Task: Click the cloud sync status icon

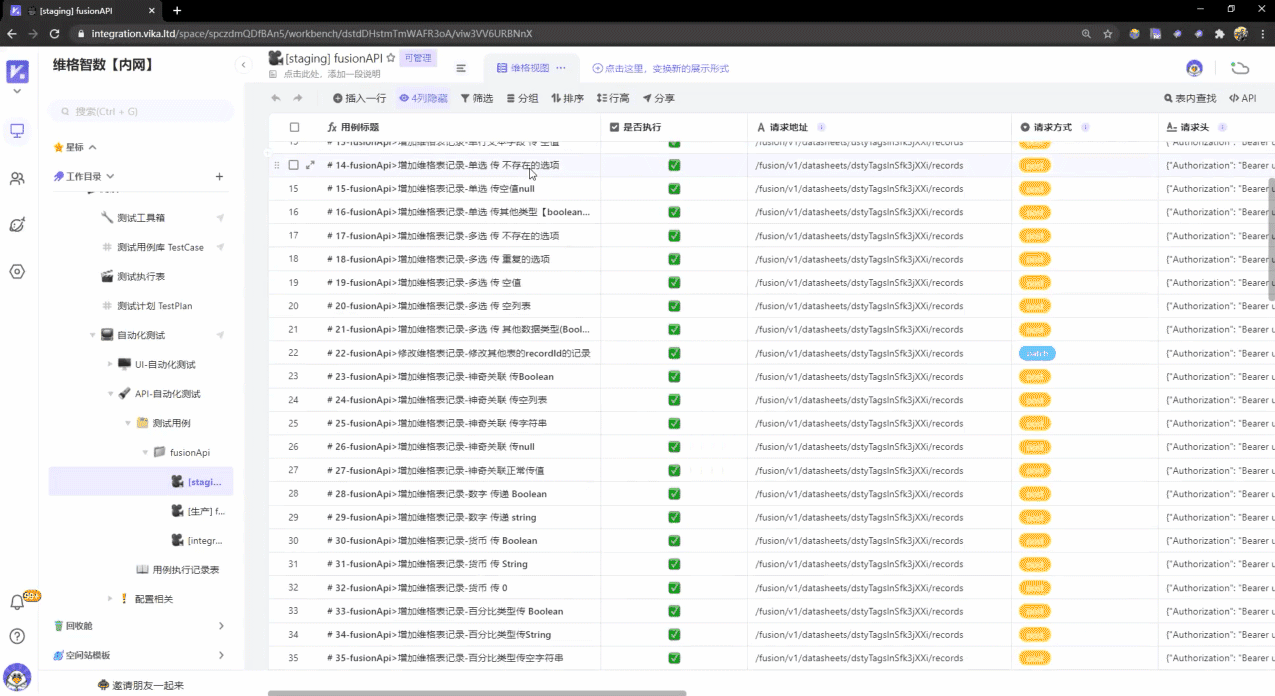Action: pyautogui.click(x=1240, y=68)
